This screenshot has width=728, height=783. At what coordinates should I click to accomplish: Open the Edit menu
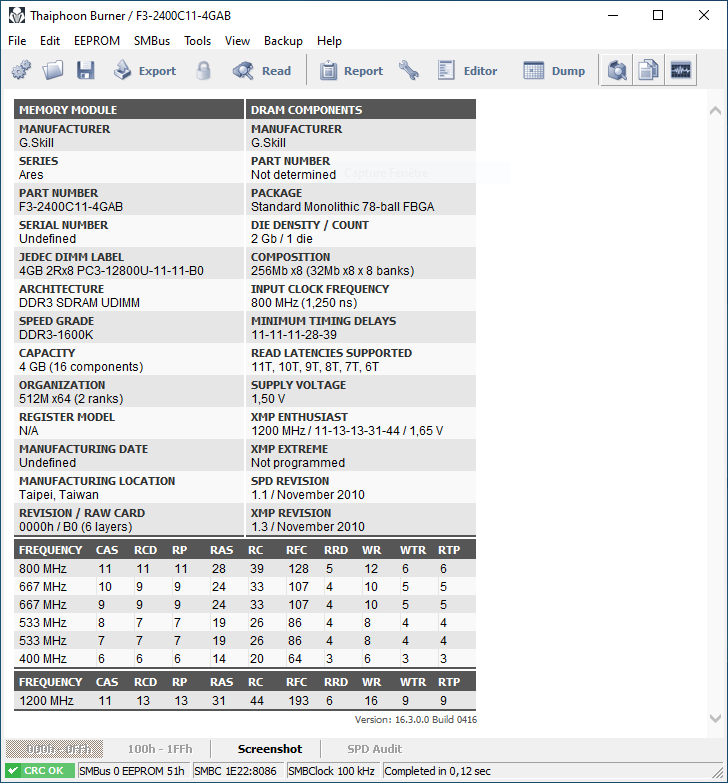coord(50,41)
